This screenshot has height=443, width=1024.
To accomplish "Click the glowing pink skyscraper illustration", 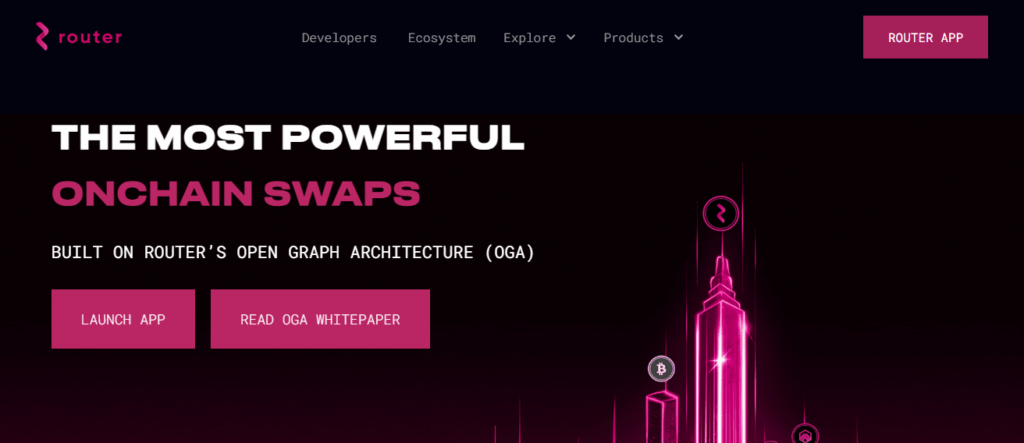I will pyautogui.click(x=722, y=340).
